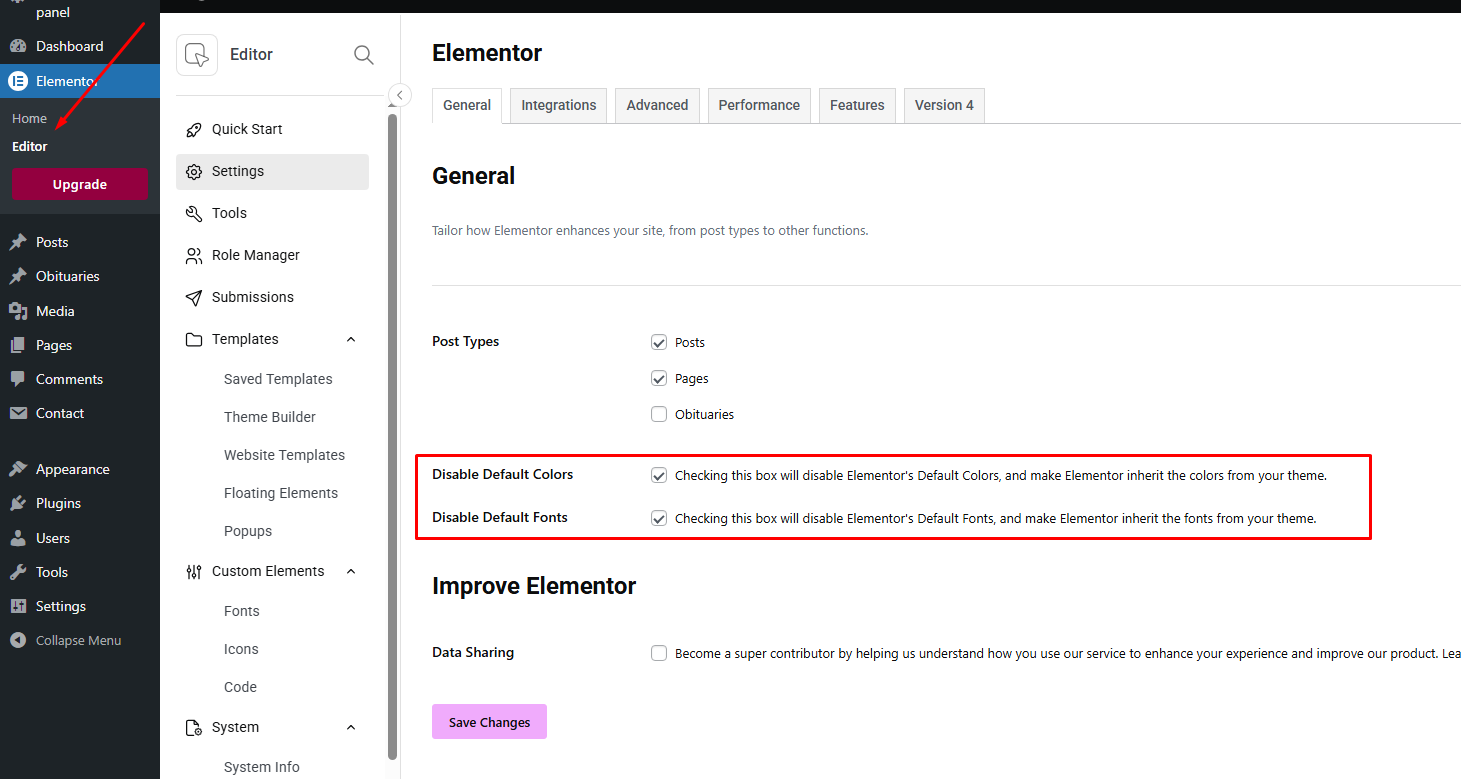Click the search magnifier icon in Editor panel

pyautogui.click(x=364, y=55)
